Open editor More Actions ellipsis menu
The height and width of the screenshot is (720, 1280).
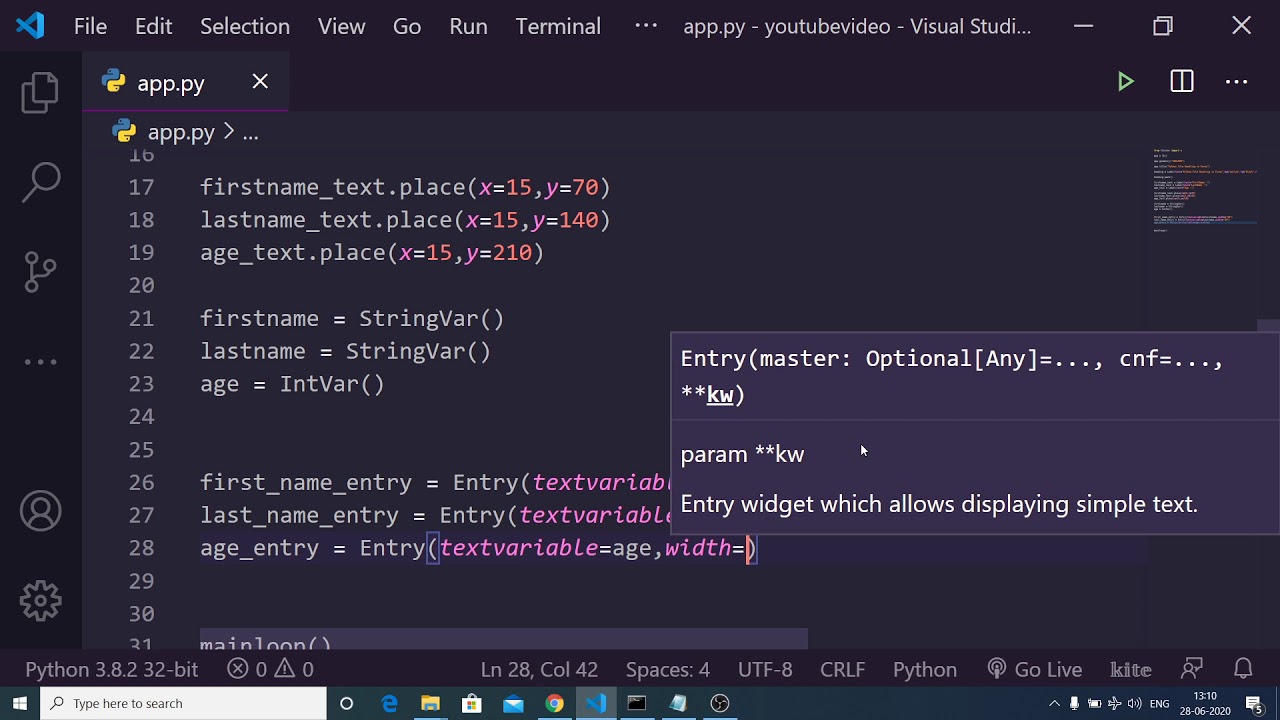(x=1237, y=82)
